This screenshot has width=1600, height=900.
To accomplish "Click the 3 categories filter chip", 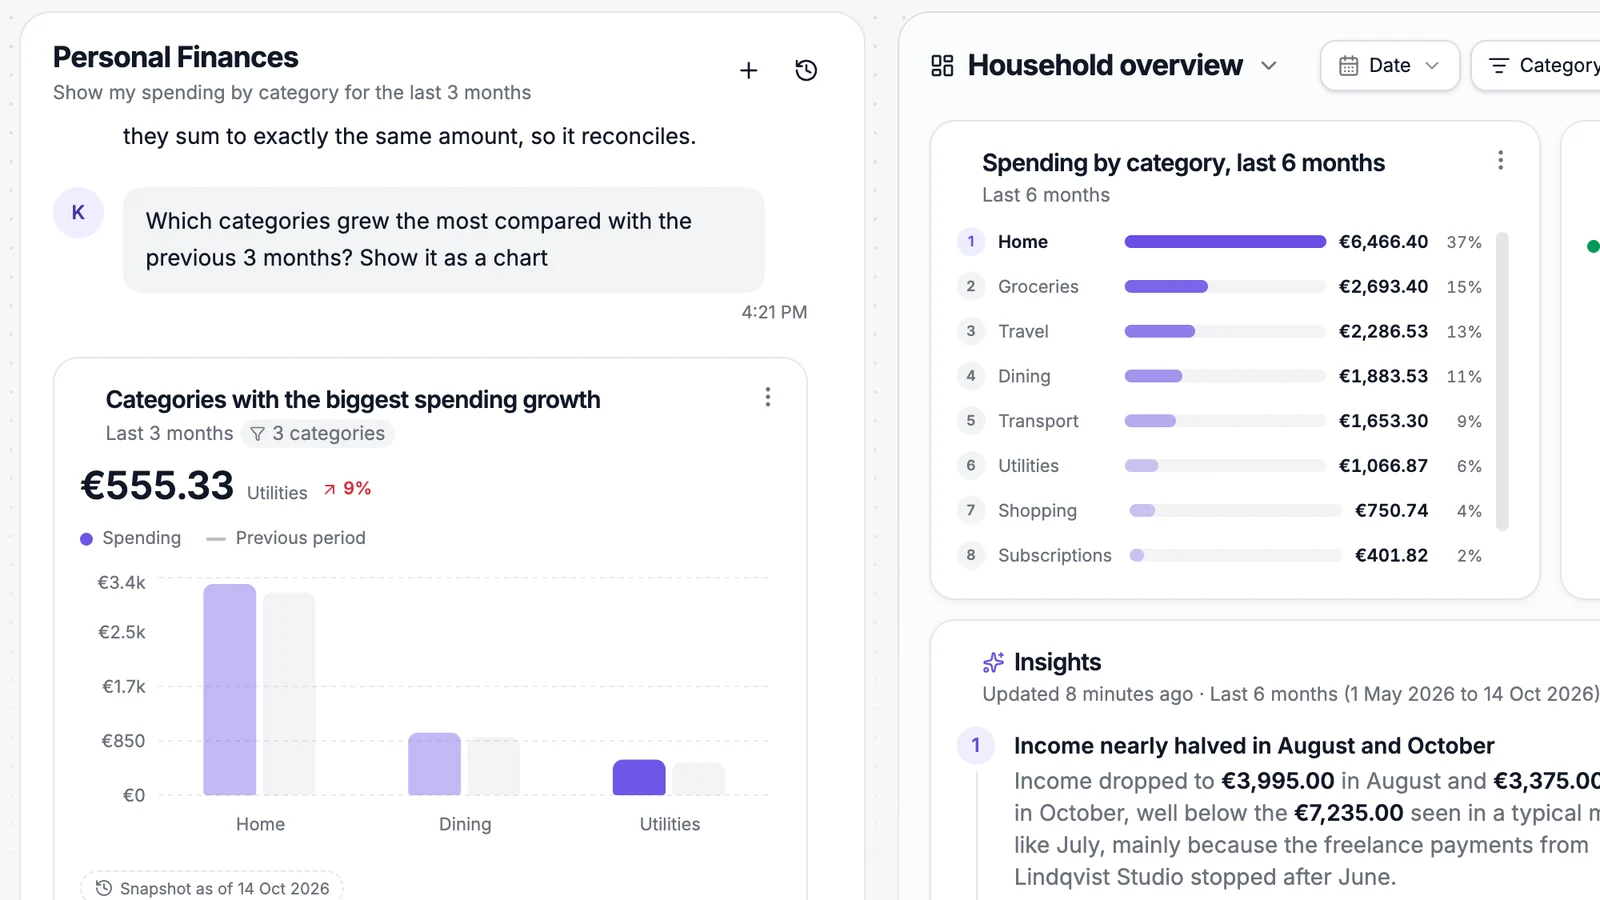I will pyautogui.click(x=317, y=434).
